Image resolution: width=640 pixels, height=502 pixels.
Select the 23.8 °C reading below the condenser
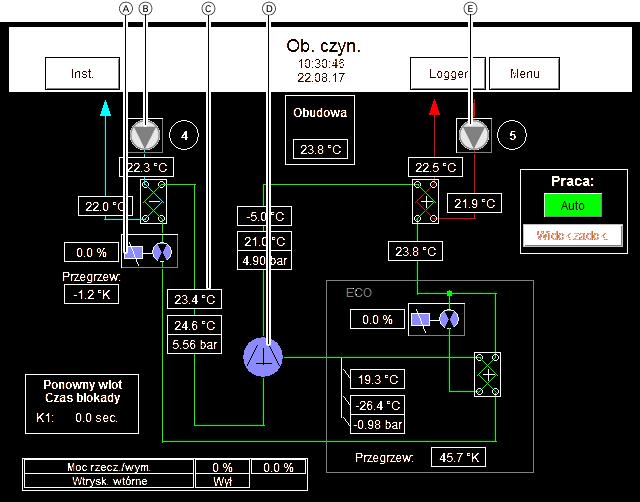point(416,251)
